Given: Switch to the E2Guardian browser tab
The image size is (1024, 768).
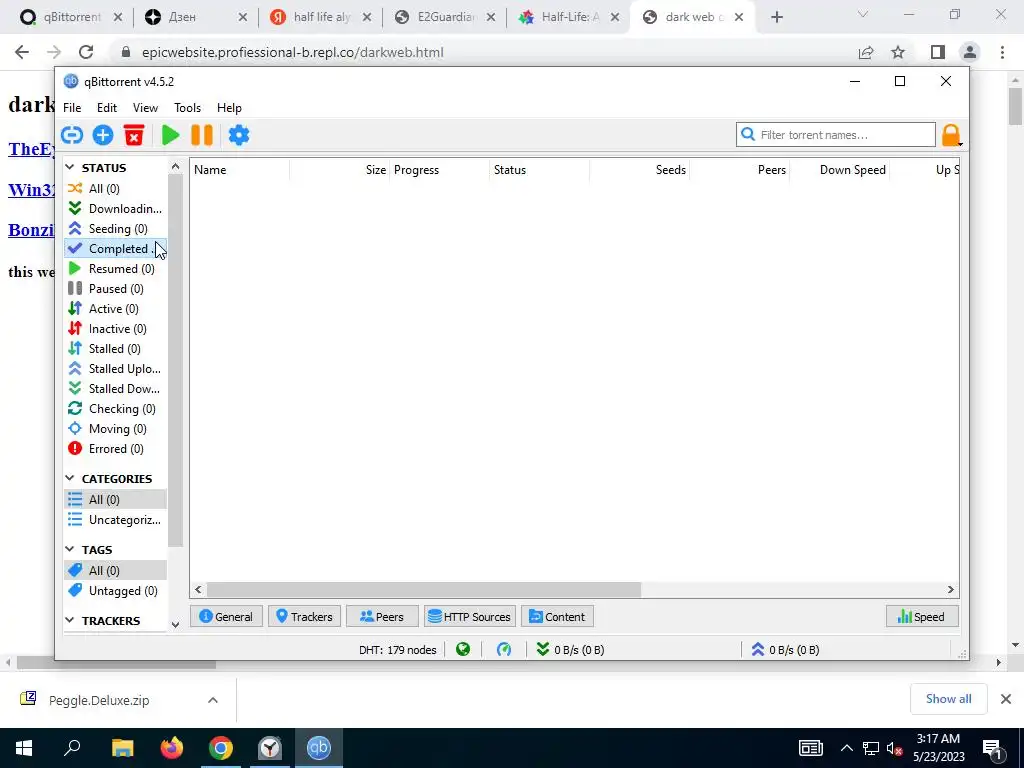Looking at the screenshot, I should (444, 17).
